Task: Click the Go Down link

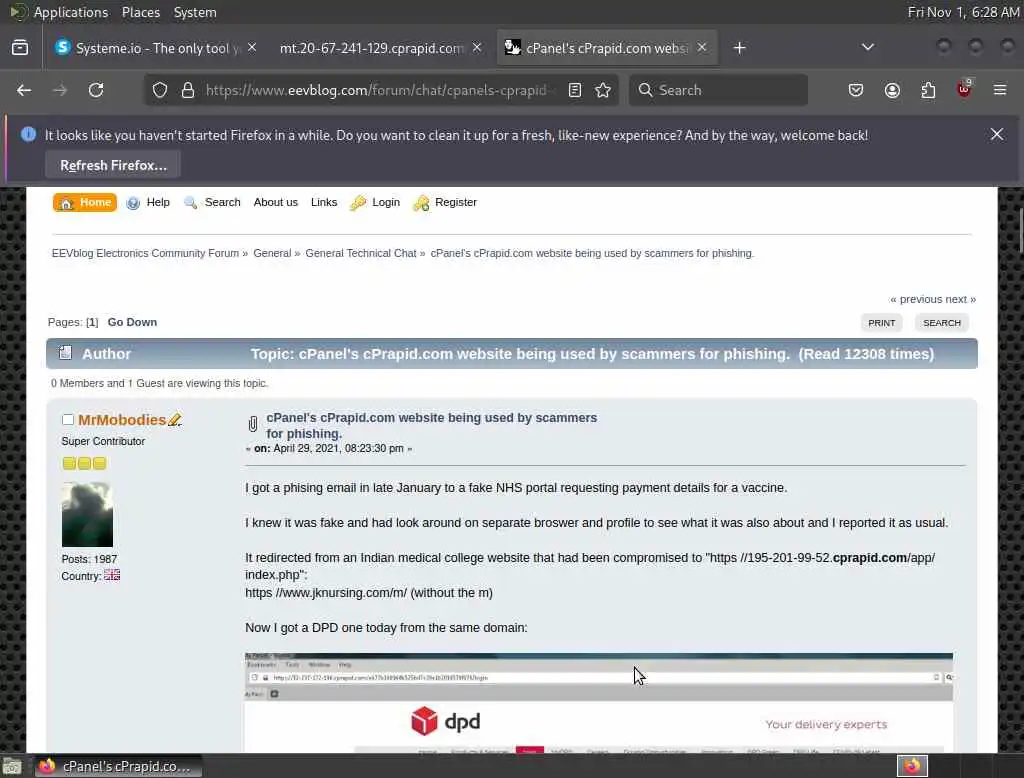Action: 132,322
